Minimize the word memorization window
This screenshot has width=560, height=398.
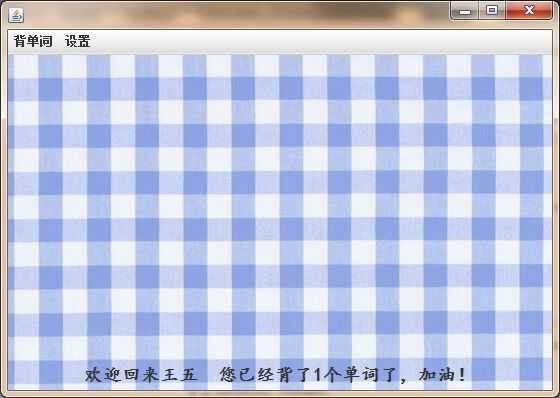pyautogui.click(x=465, y=11)
